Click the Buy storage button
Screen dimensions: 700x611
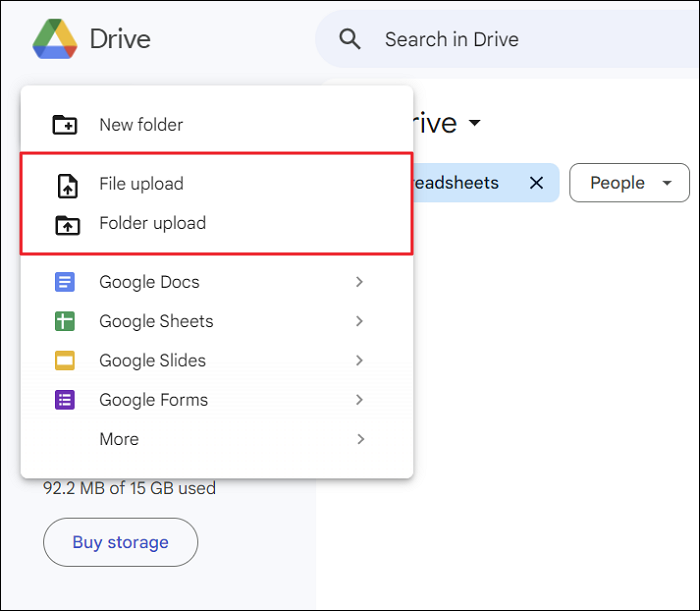pyautogui.click(x=120, y=543)
